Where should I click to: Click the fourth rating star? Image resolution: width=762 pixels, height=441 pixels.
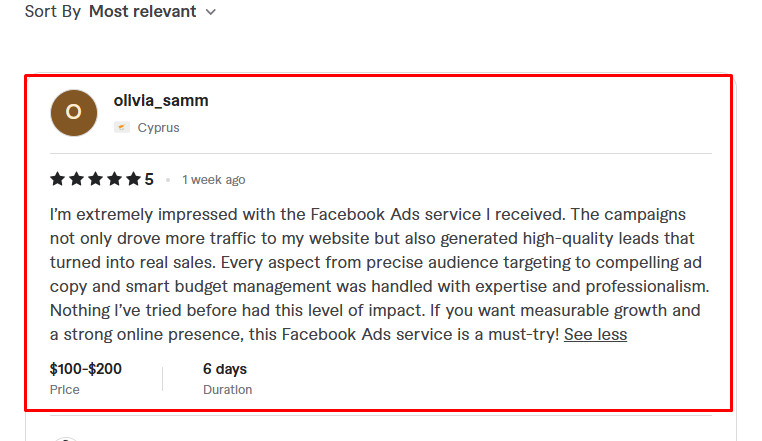tap(115, 180)
